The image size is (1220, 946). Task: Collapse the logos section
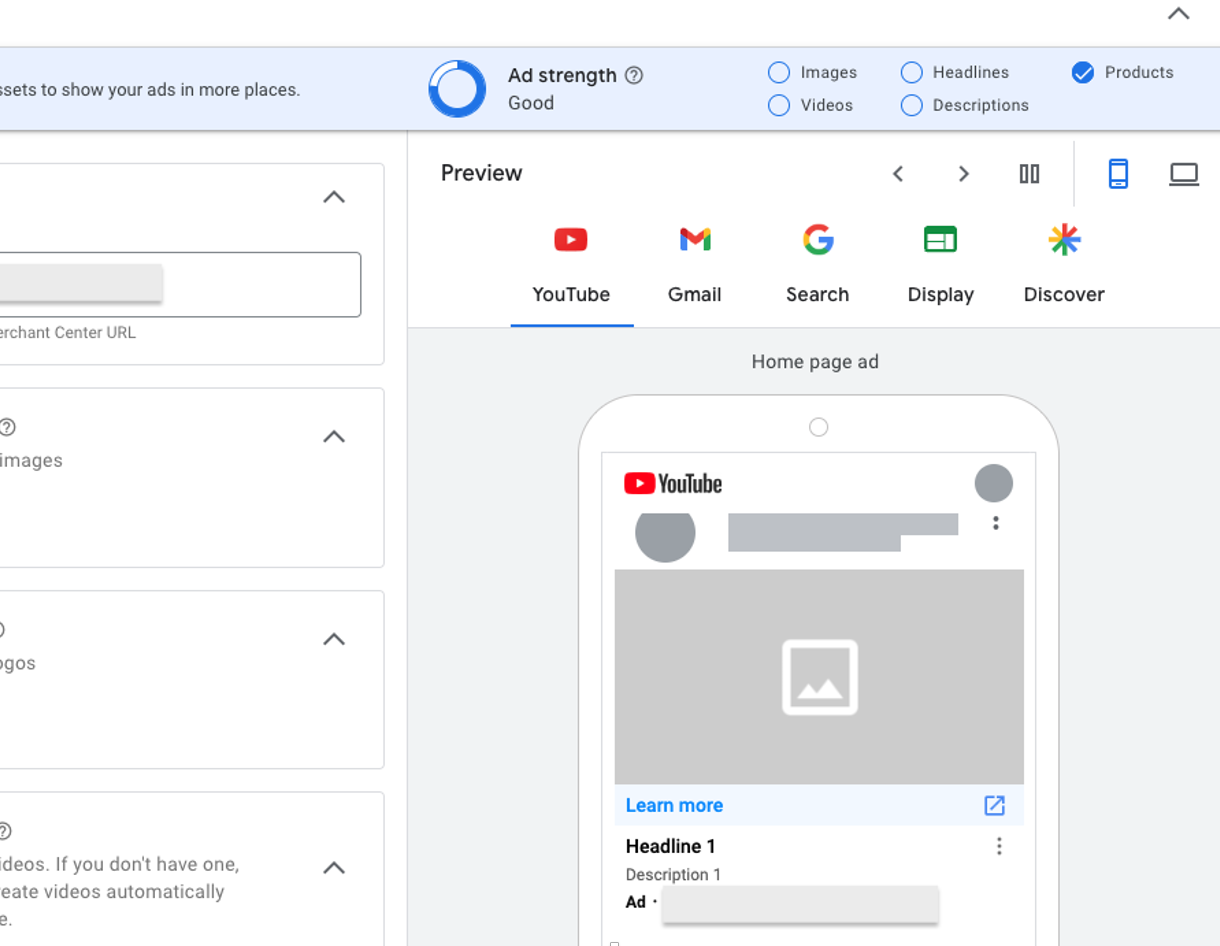click(334, 639)
